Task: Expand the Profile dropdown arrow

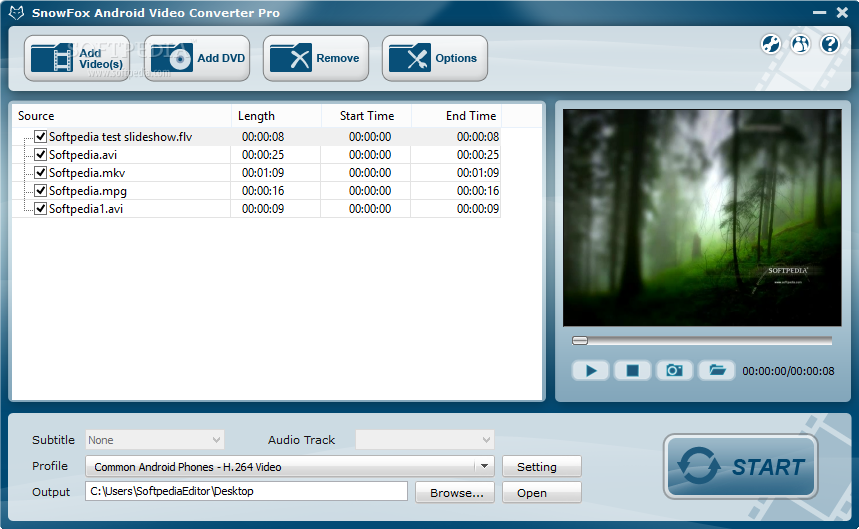Action: (x=484, y=467)
